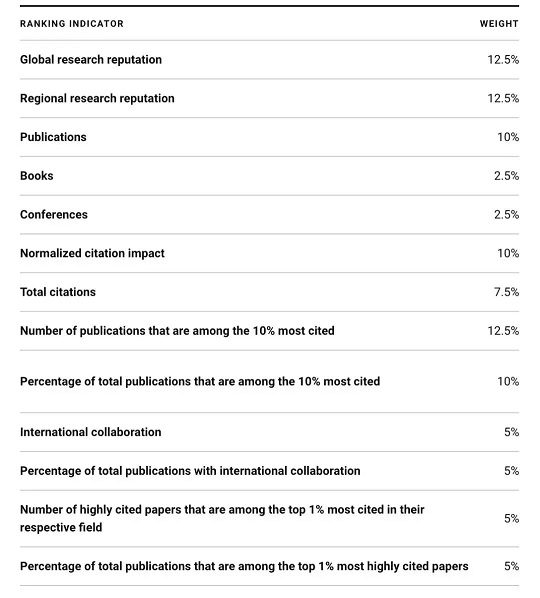
Task: Click the 2.5% weight value for Books
Action: pyautogui.click(x=506, y=176)
